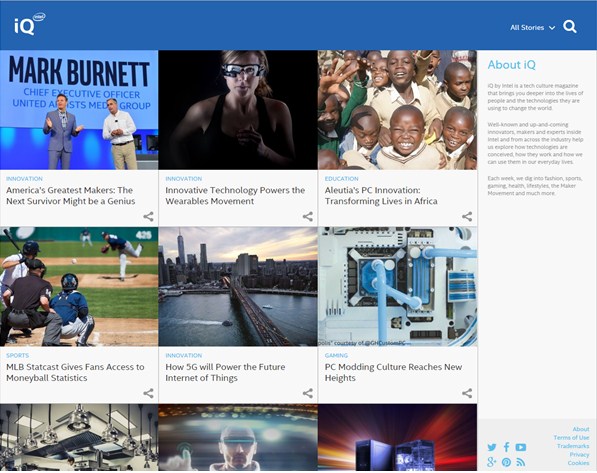Share the MLB Statcast story

[x=148, y=393]
